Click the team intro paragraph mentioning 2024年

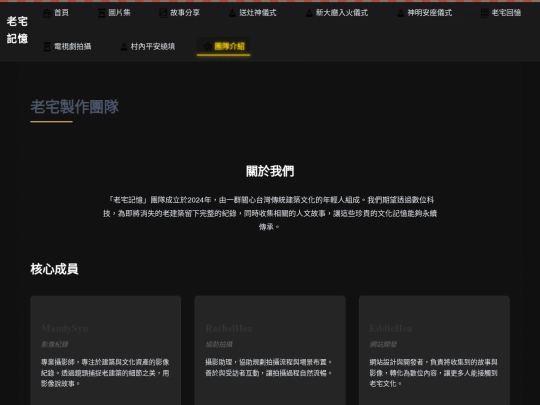(270, 213)
